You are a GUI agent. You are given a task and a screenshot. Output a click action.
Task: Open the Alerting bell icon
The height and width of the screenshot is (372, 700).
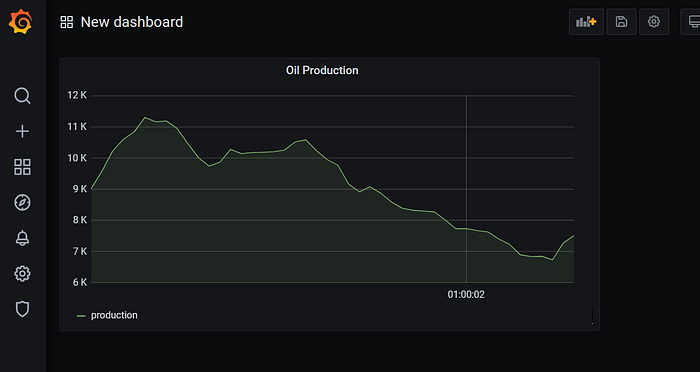22,238
